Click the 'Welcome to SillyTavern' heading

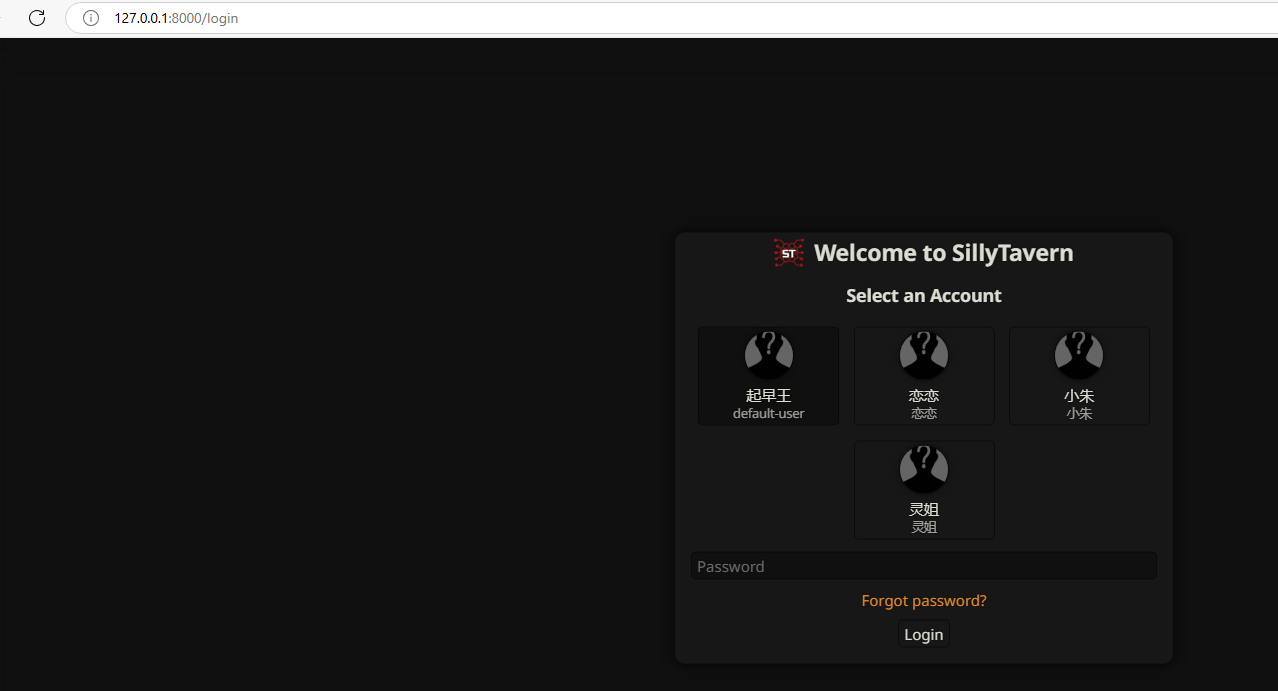coord(944,253)
